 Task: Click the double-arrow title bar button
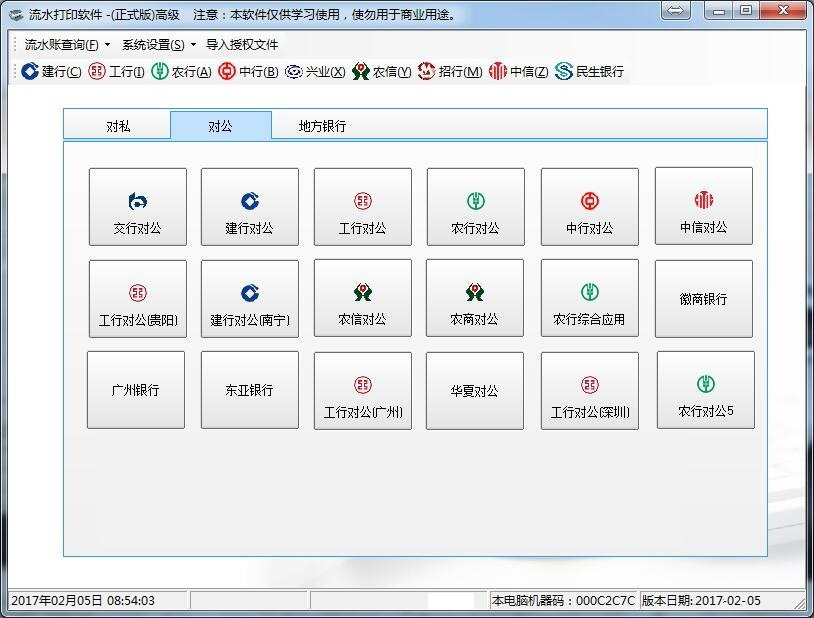point(675,10)
